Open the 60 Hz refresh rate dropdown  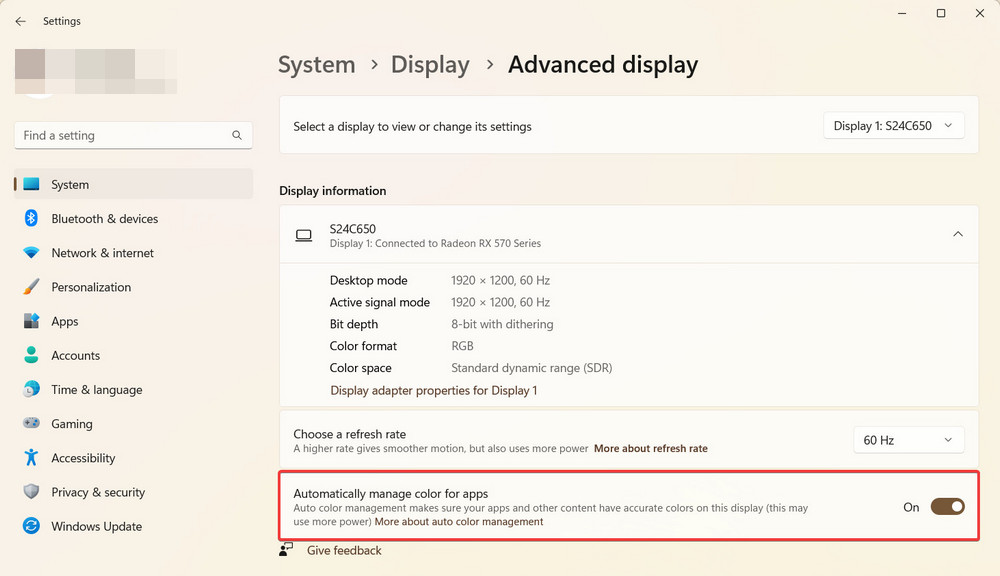(x=908, y=440)
